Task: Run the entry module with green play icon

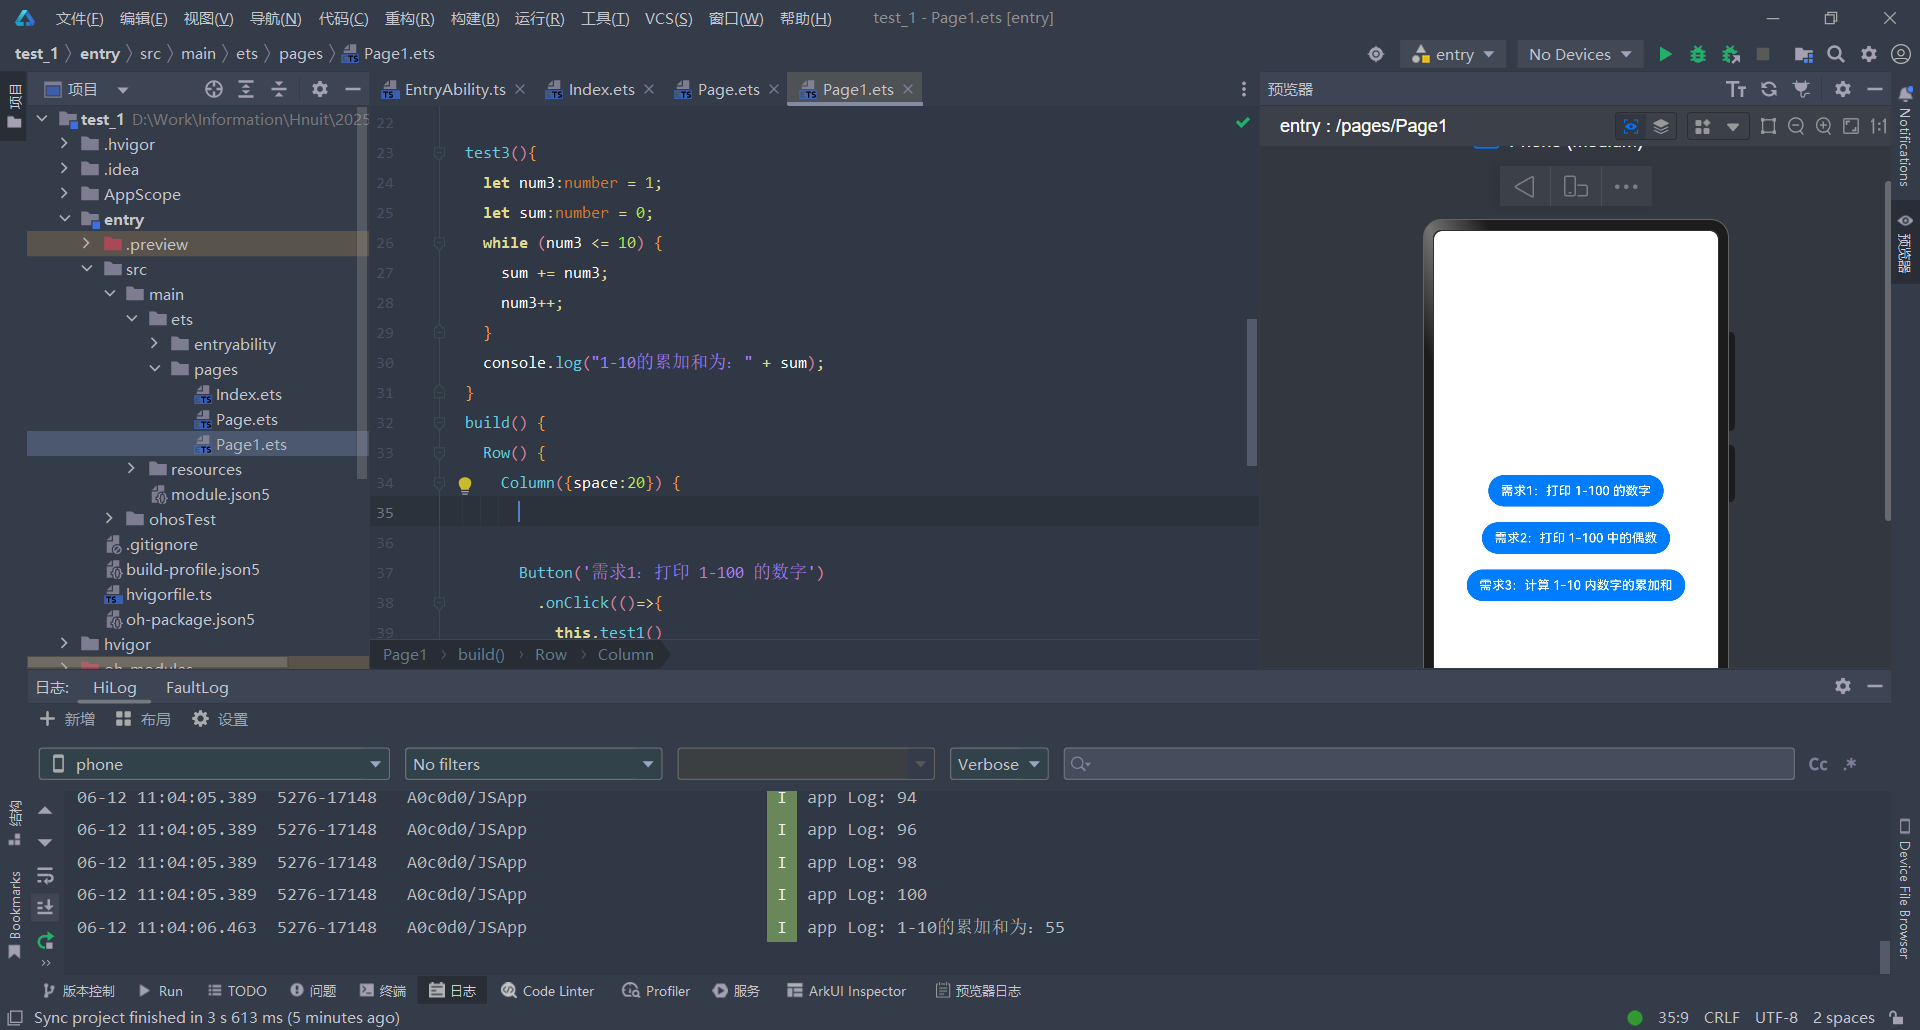Action: click(x=1665, y=54)
